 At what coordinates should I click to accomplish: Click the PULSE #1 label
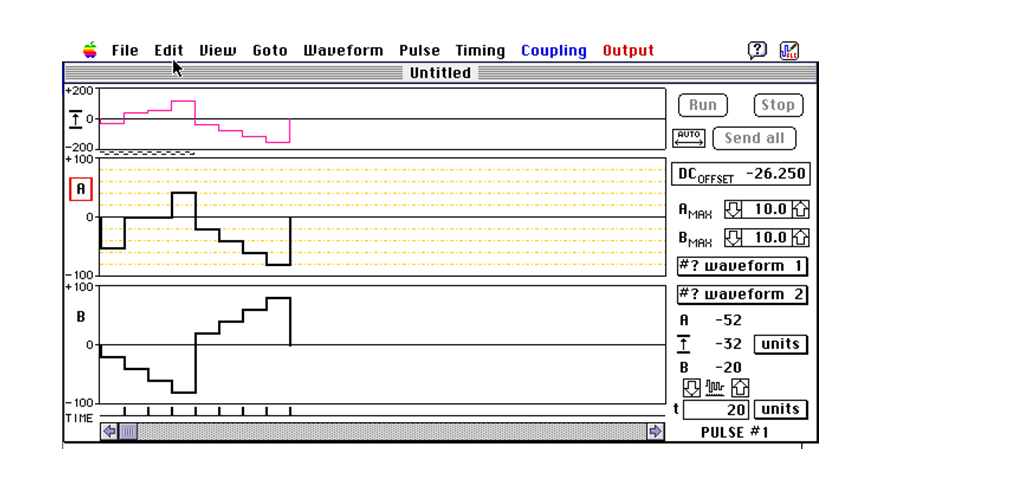click(735, 432)
